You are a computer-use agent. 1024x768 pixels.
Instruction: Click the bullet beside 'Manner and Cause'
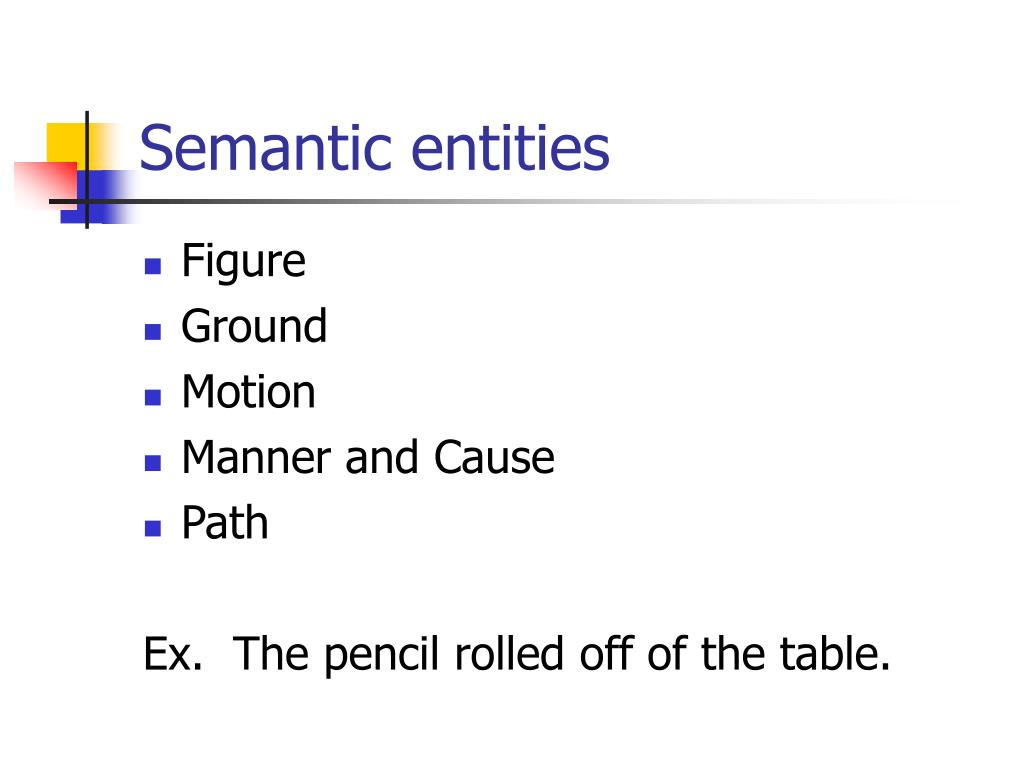pyautogui.click(x=153, y=463)
